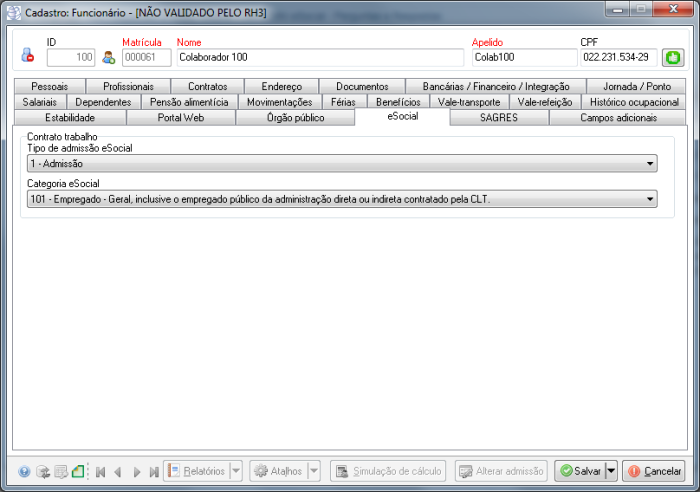The image size is (700, 492).
Task: Click the user remove icon left of ID
Action: click(x=27, y=57)
